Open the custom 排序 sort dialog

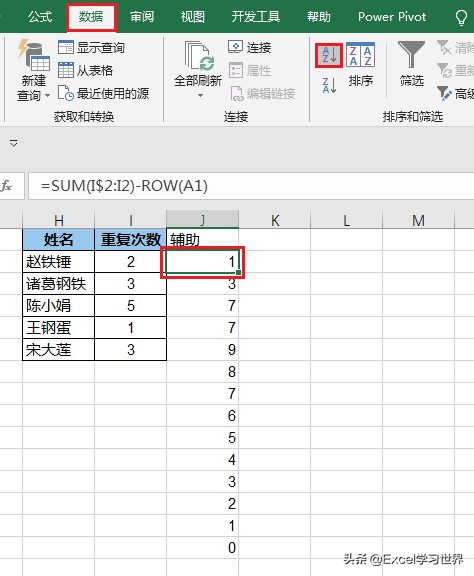click(x=360, y=64)
